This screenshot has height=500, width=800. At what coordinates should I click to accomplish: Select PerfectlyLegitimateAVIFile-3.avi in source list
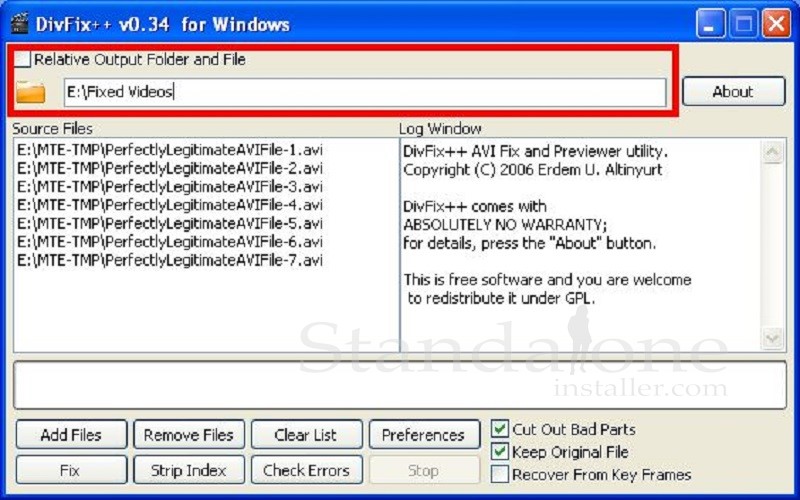[170, 186]
